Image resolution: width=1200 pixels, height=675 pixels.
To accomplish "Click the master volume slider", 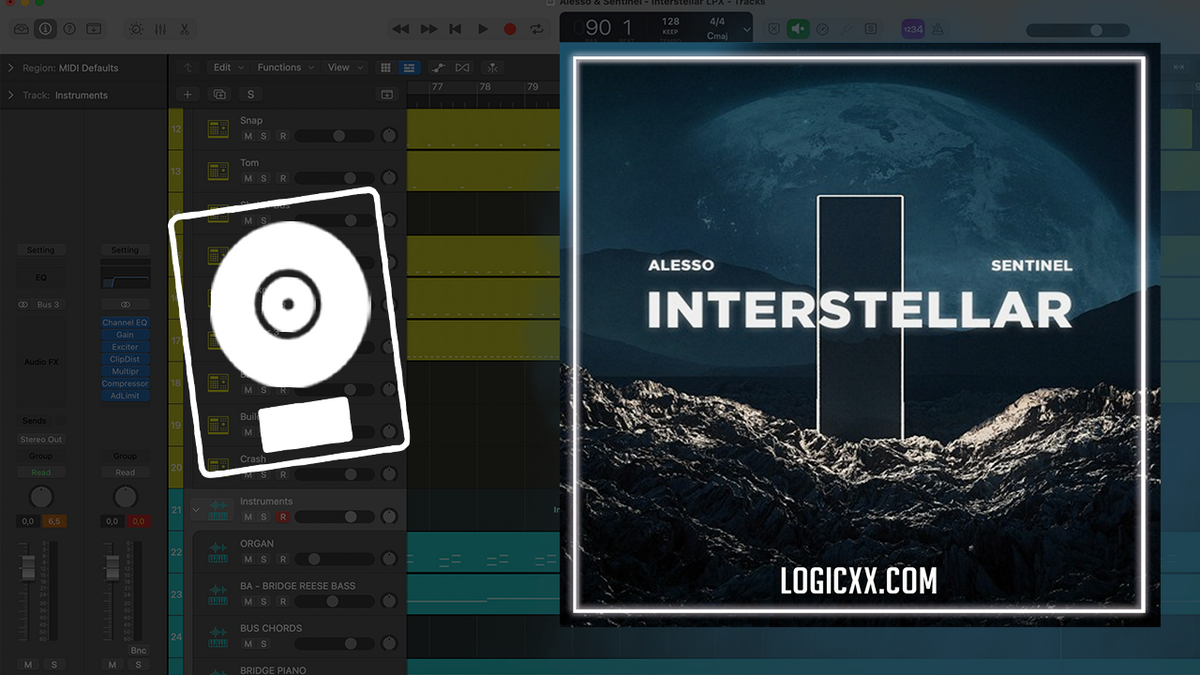I will pos(1078,30).
